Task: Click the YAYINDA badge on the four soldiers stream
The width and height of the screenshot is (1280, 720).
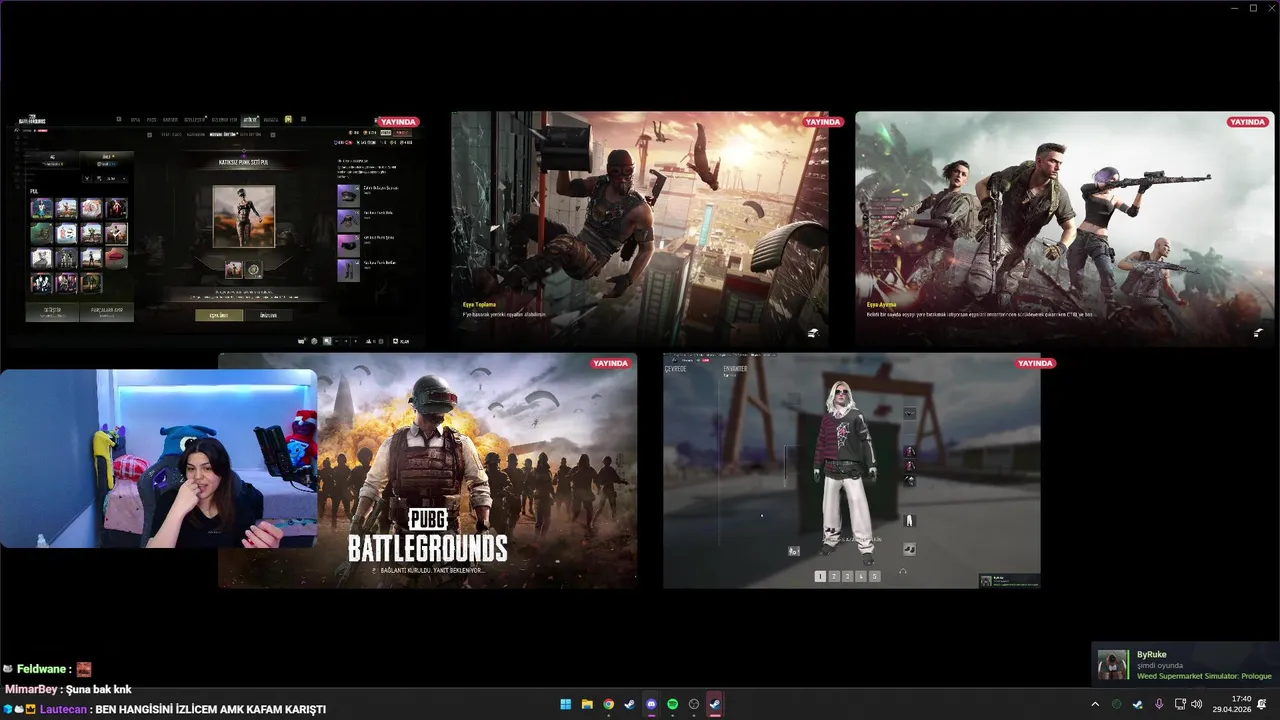Action: pos(1247,122)
